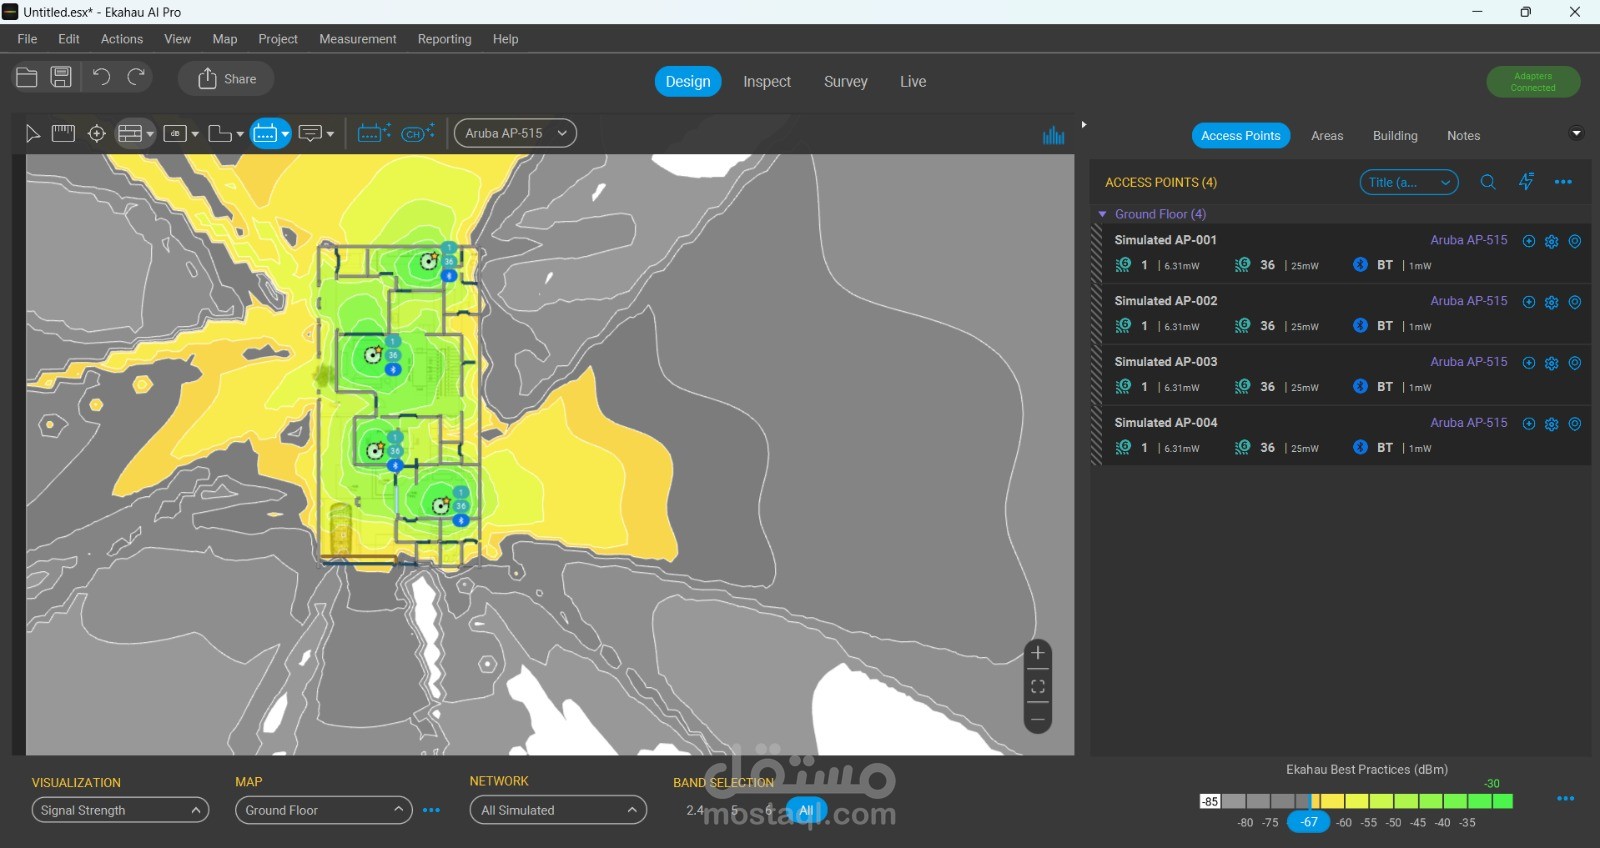
Task: Open the Ground Floor map dropdown
Action: [x=324, y=810]
